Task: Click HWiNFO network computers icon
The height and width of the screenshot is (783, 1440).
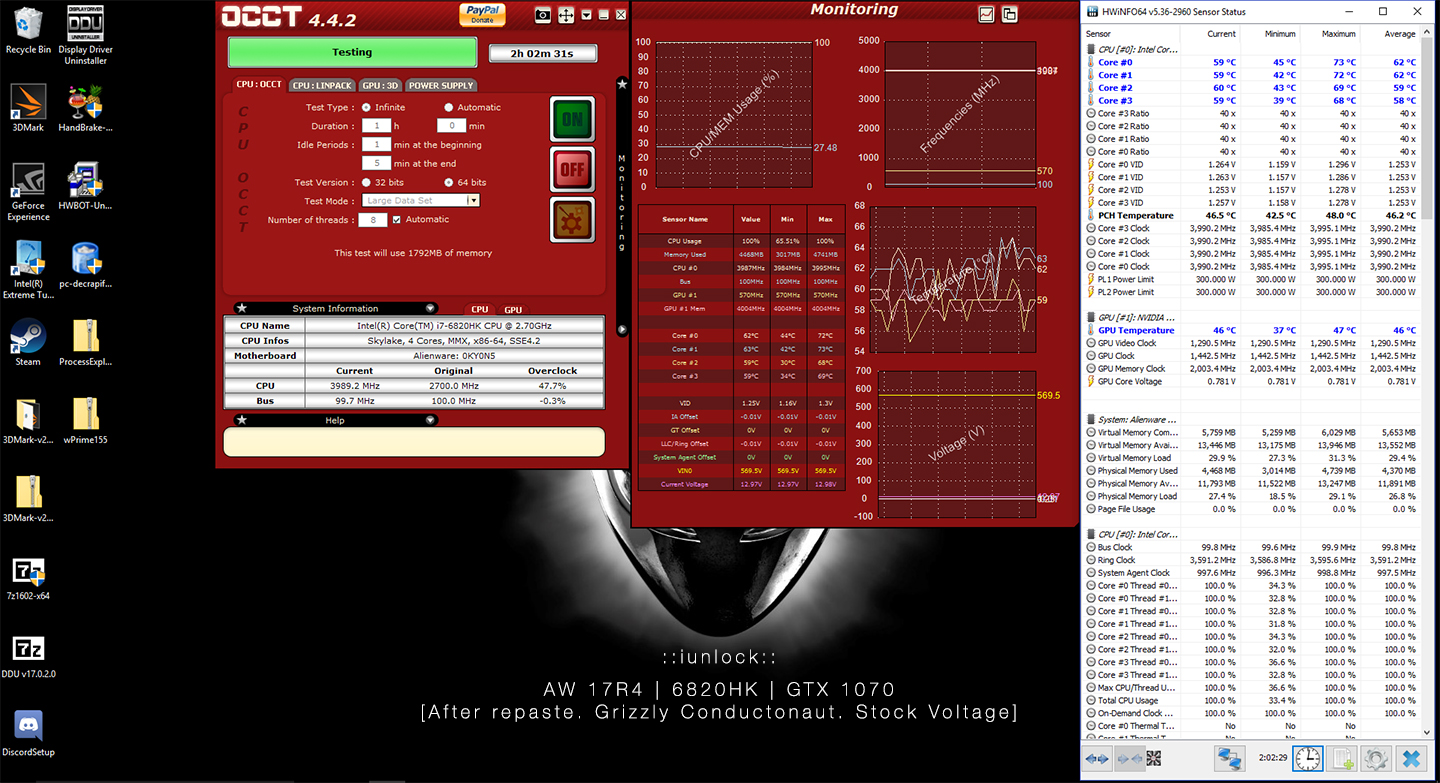Action: click(x=1229, y=759)
